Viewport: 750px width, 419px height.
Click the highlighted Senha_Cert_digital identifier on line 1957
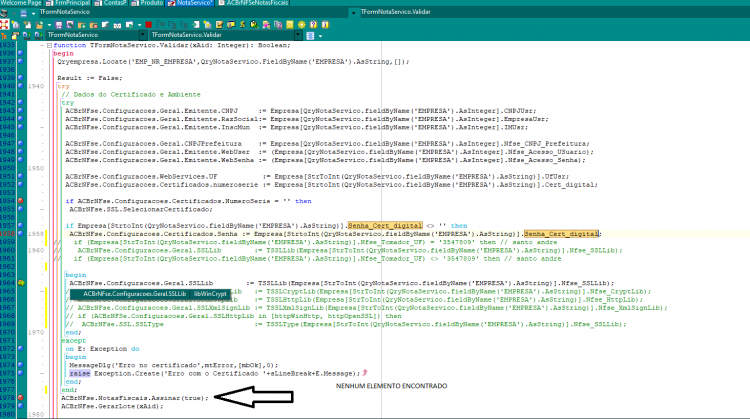tap(385, 225)
